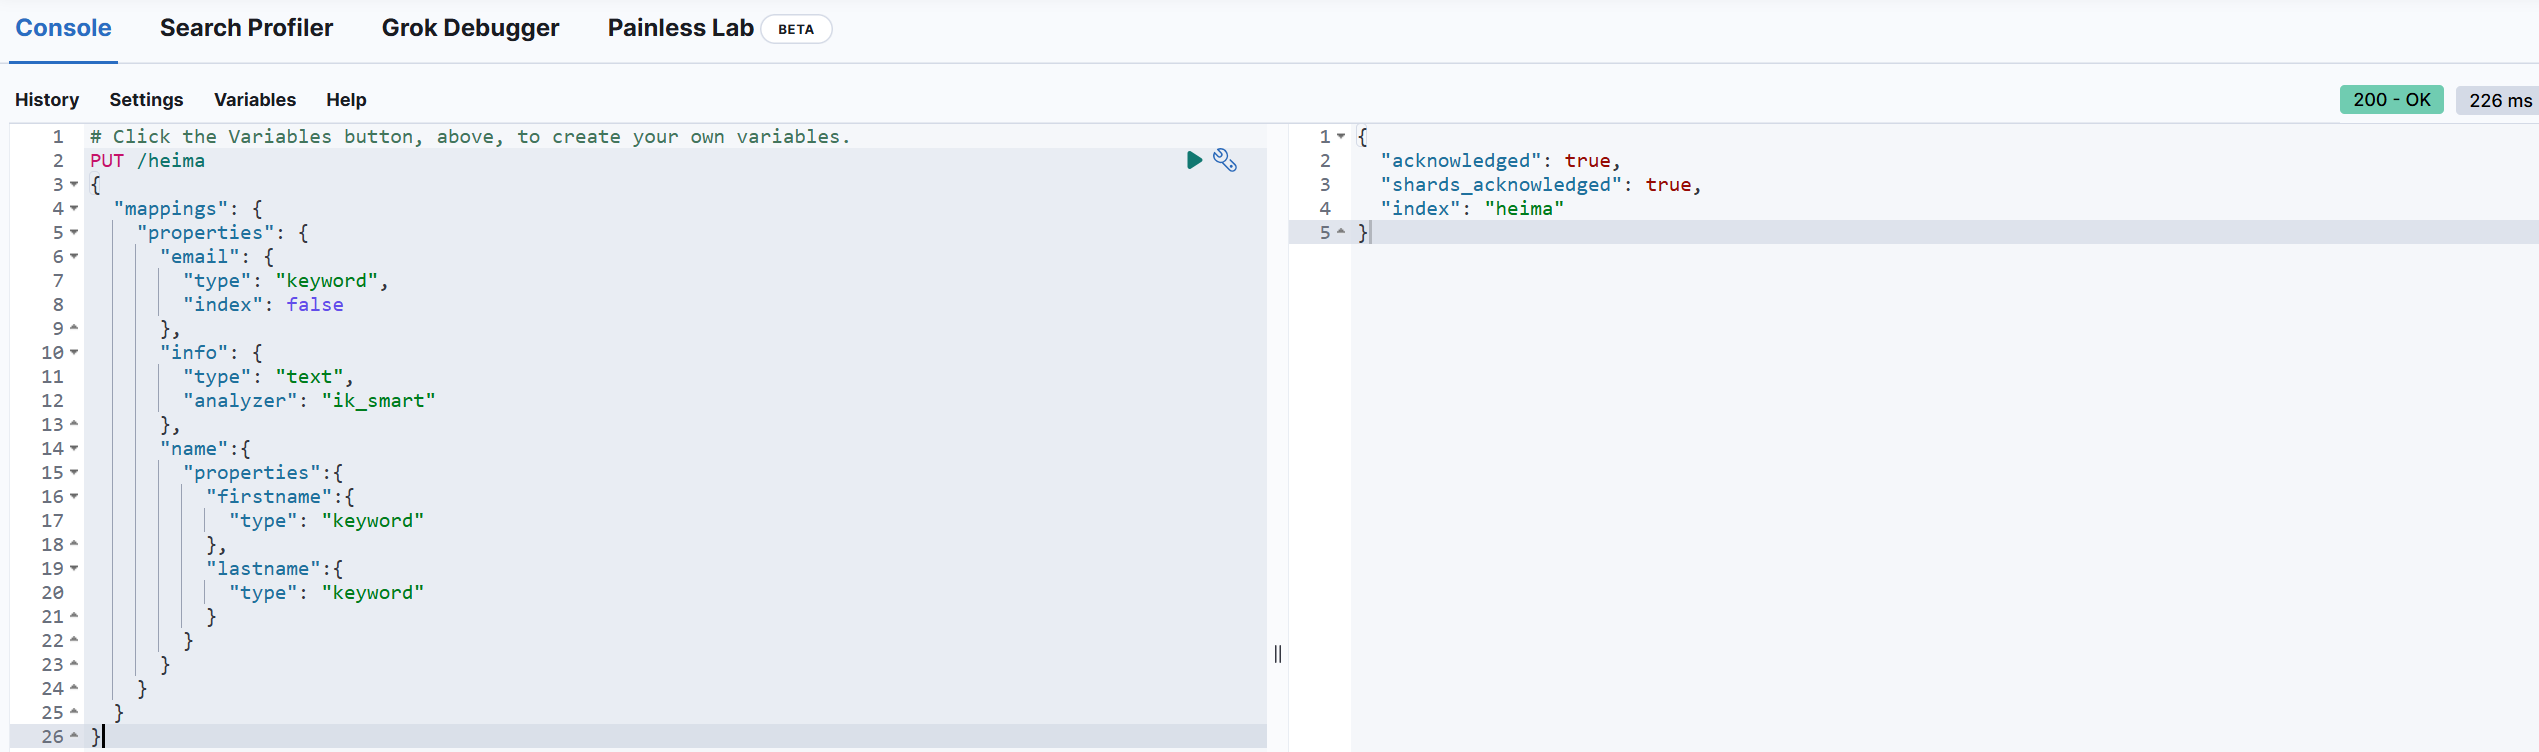Fold the response JSON at line 1

pyautogui.click(x=1341, y=136)
